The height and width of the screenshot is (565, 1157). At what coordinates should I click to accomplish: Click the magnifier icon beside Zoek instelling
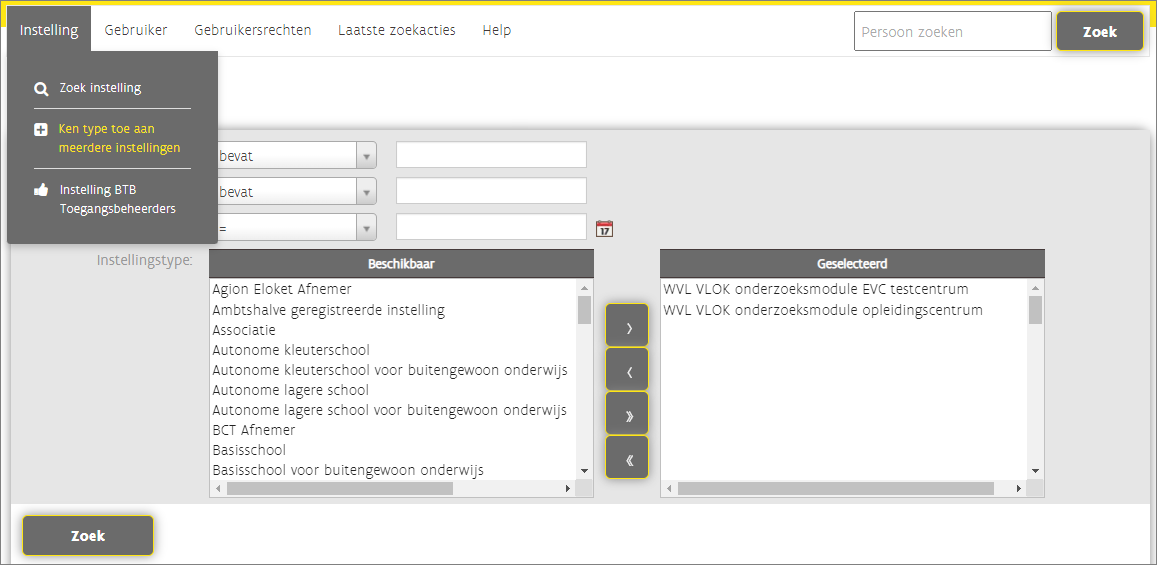pyautogui.click(x=41, y=88)
